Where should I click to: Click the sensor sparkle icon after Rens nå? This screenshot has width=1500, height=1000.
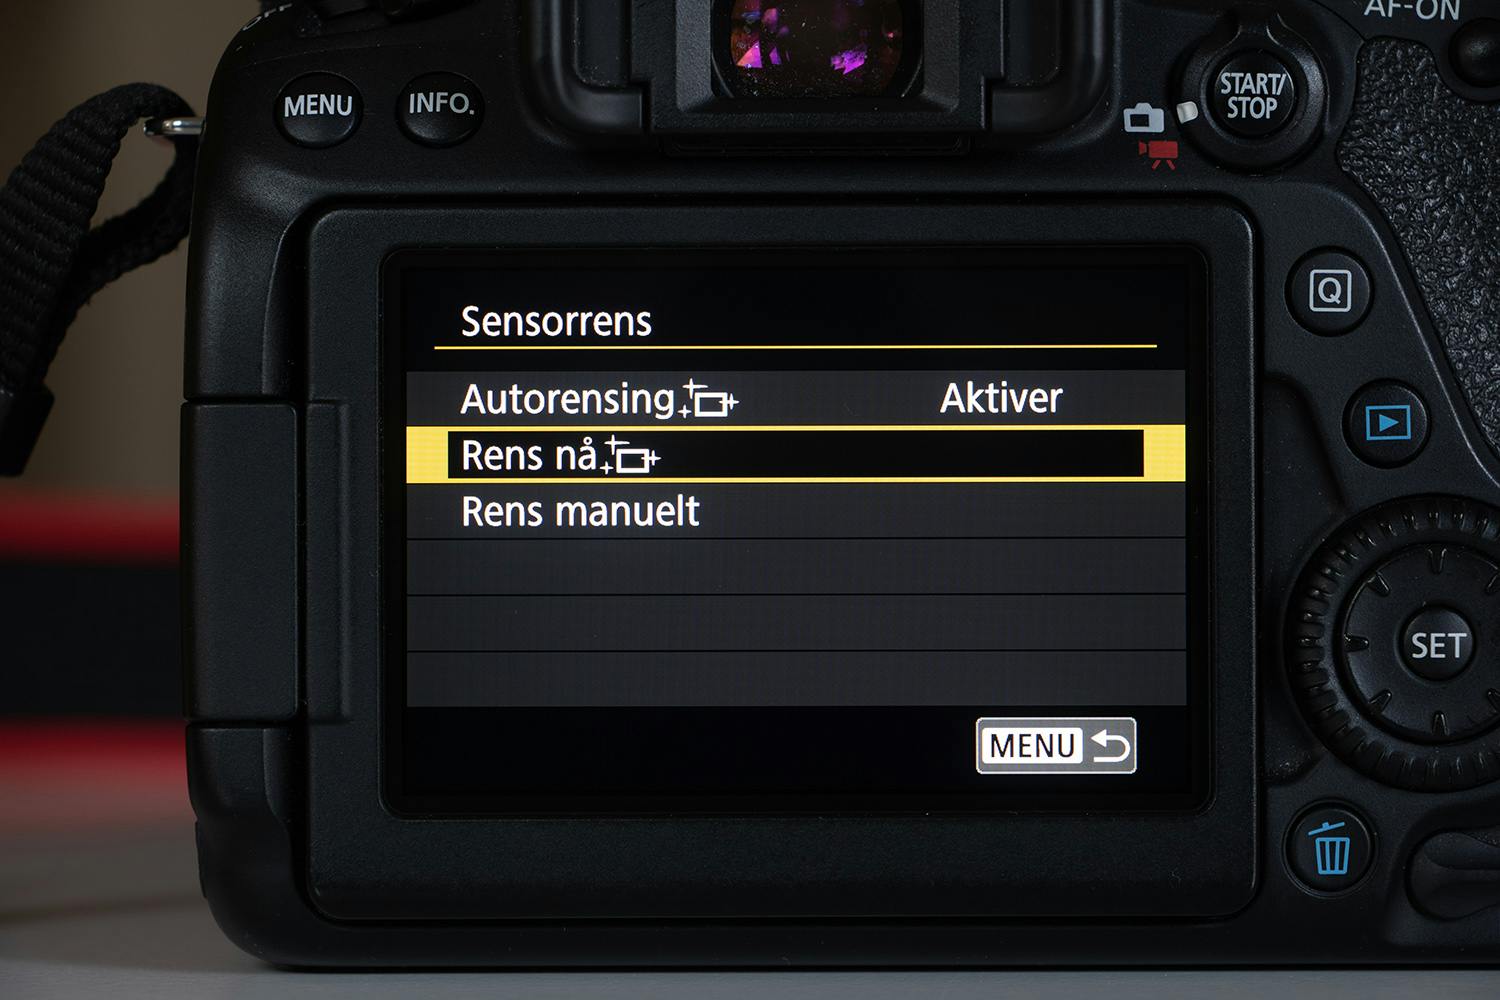click(631, 456)
